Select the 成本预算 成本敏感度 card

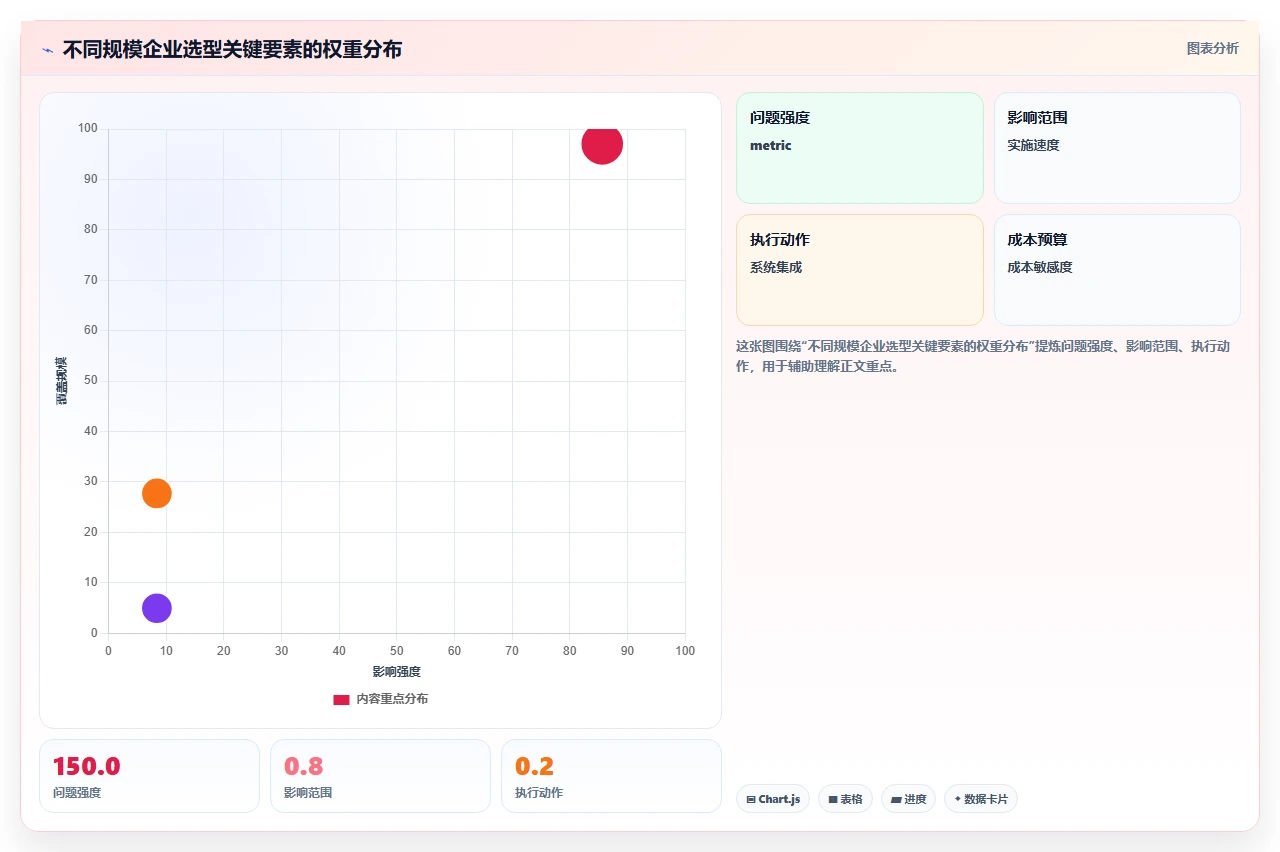1117,270
